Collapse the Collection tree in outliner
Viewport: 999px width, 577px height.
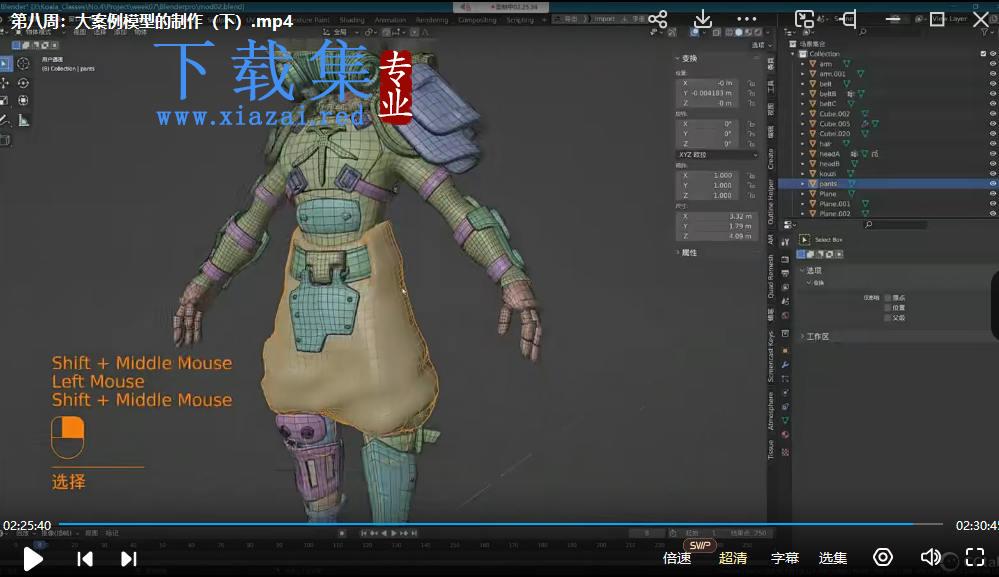click(794, 53)
